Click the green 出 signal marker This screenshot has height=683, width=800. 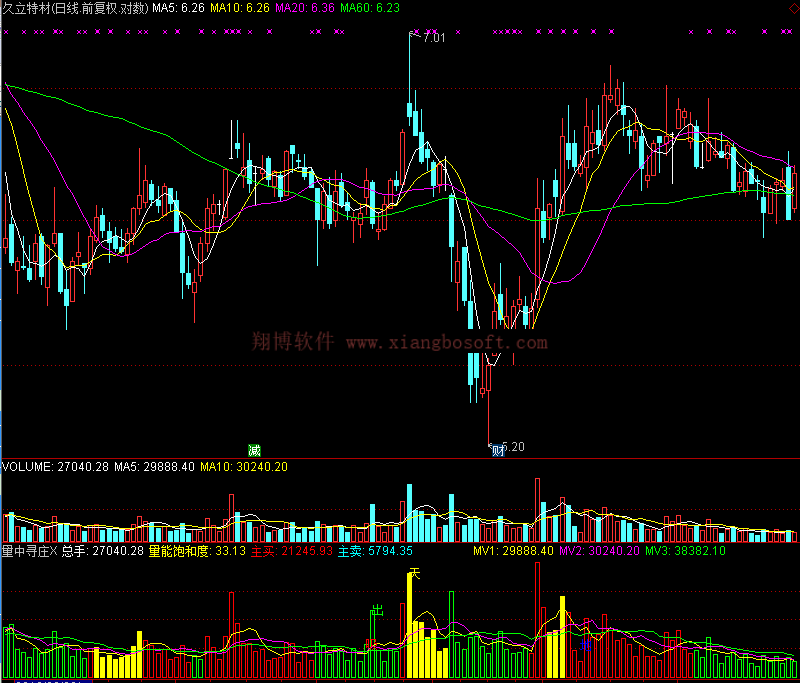click(x=377, y=610)
